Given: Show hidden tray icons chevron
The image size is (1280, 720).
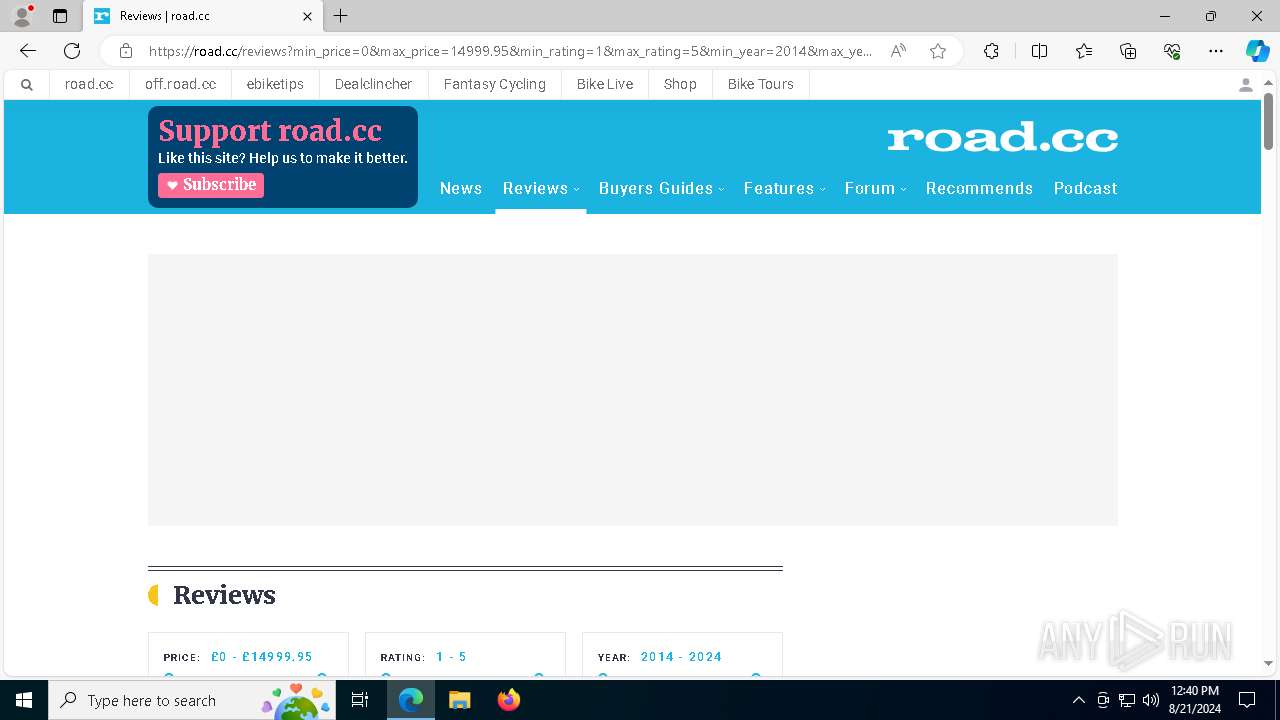Looking at the screenshot, I should click(1078, 700).
